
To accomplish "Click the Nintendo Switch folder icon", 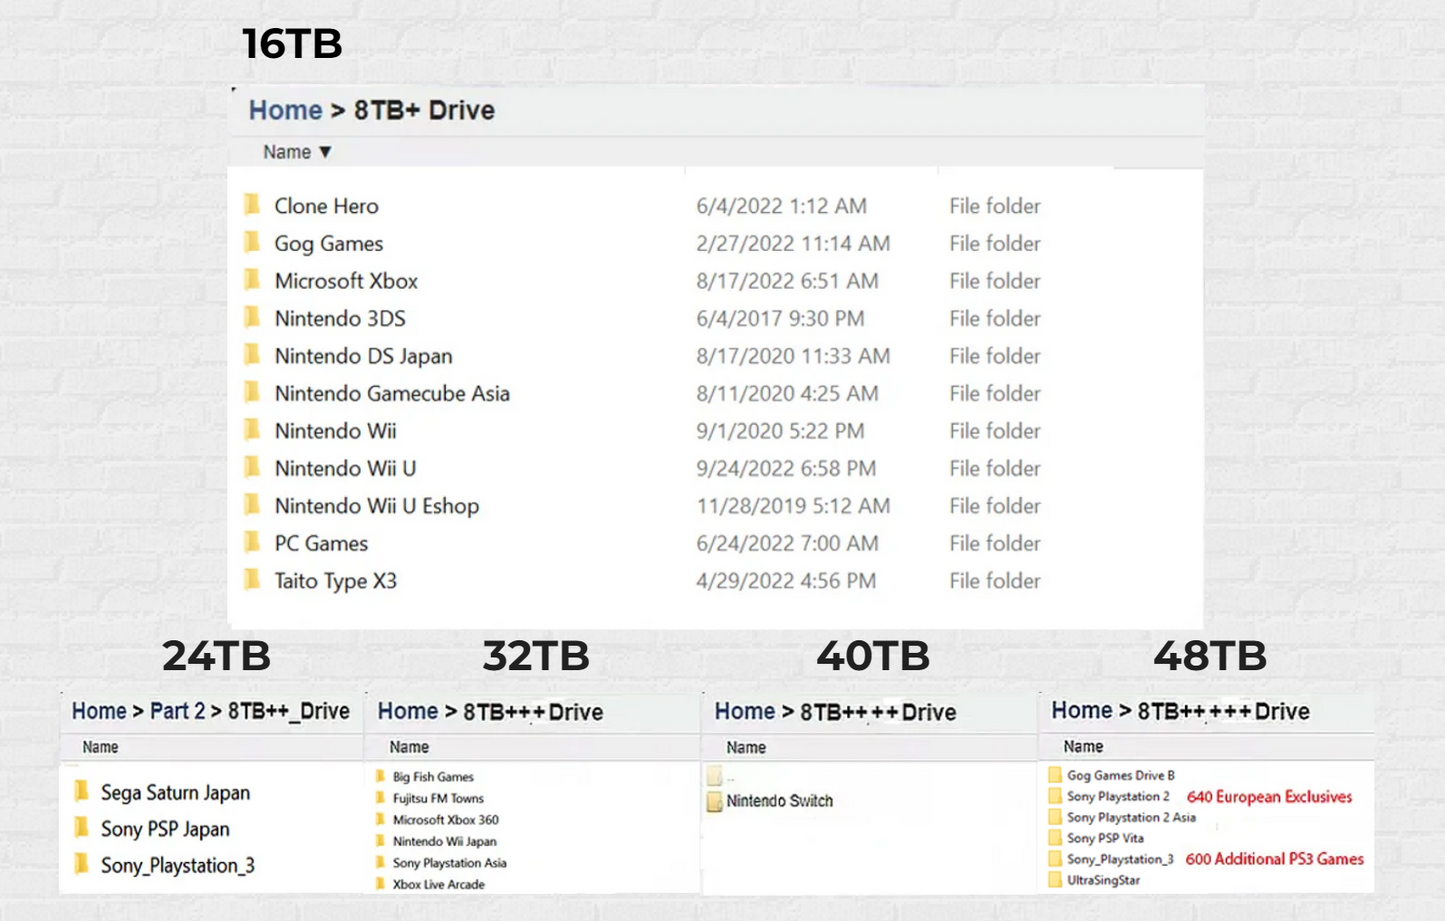I will pyautogui.click(x=714, y=801).
